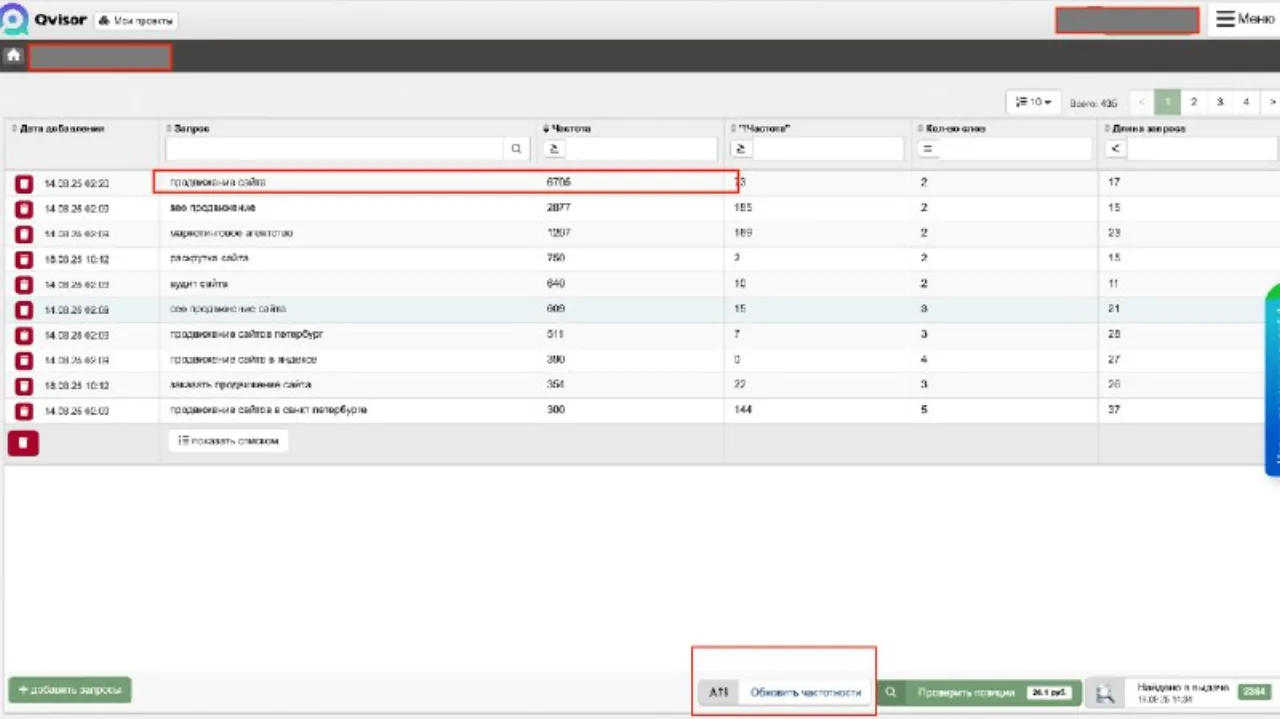Go to page 3 of results

click(1220, 102)
